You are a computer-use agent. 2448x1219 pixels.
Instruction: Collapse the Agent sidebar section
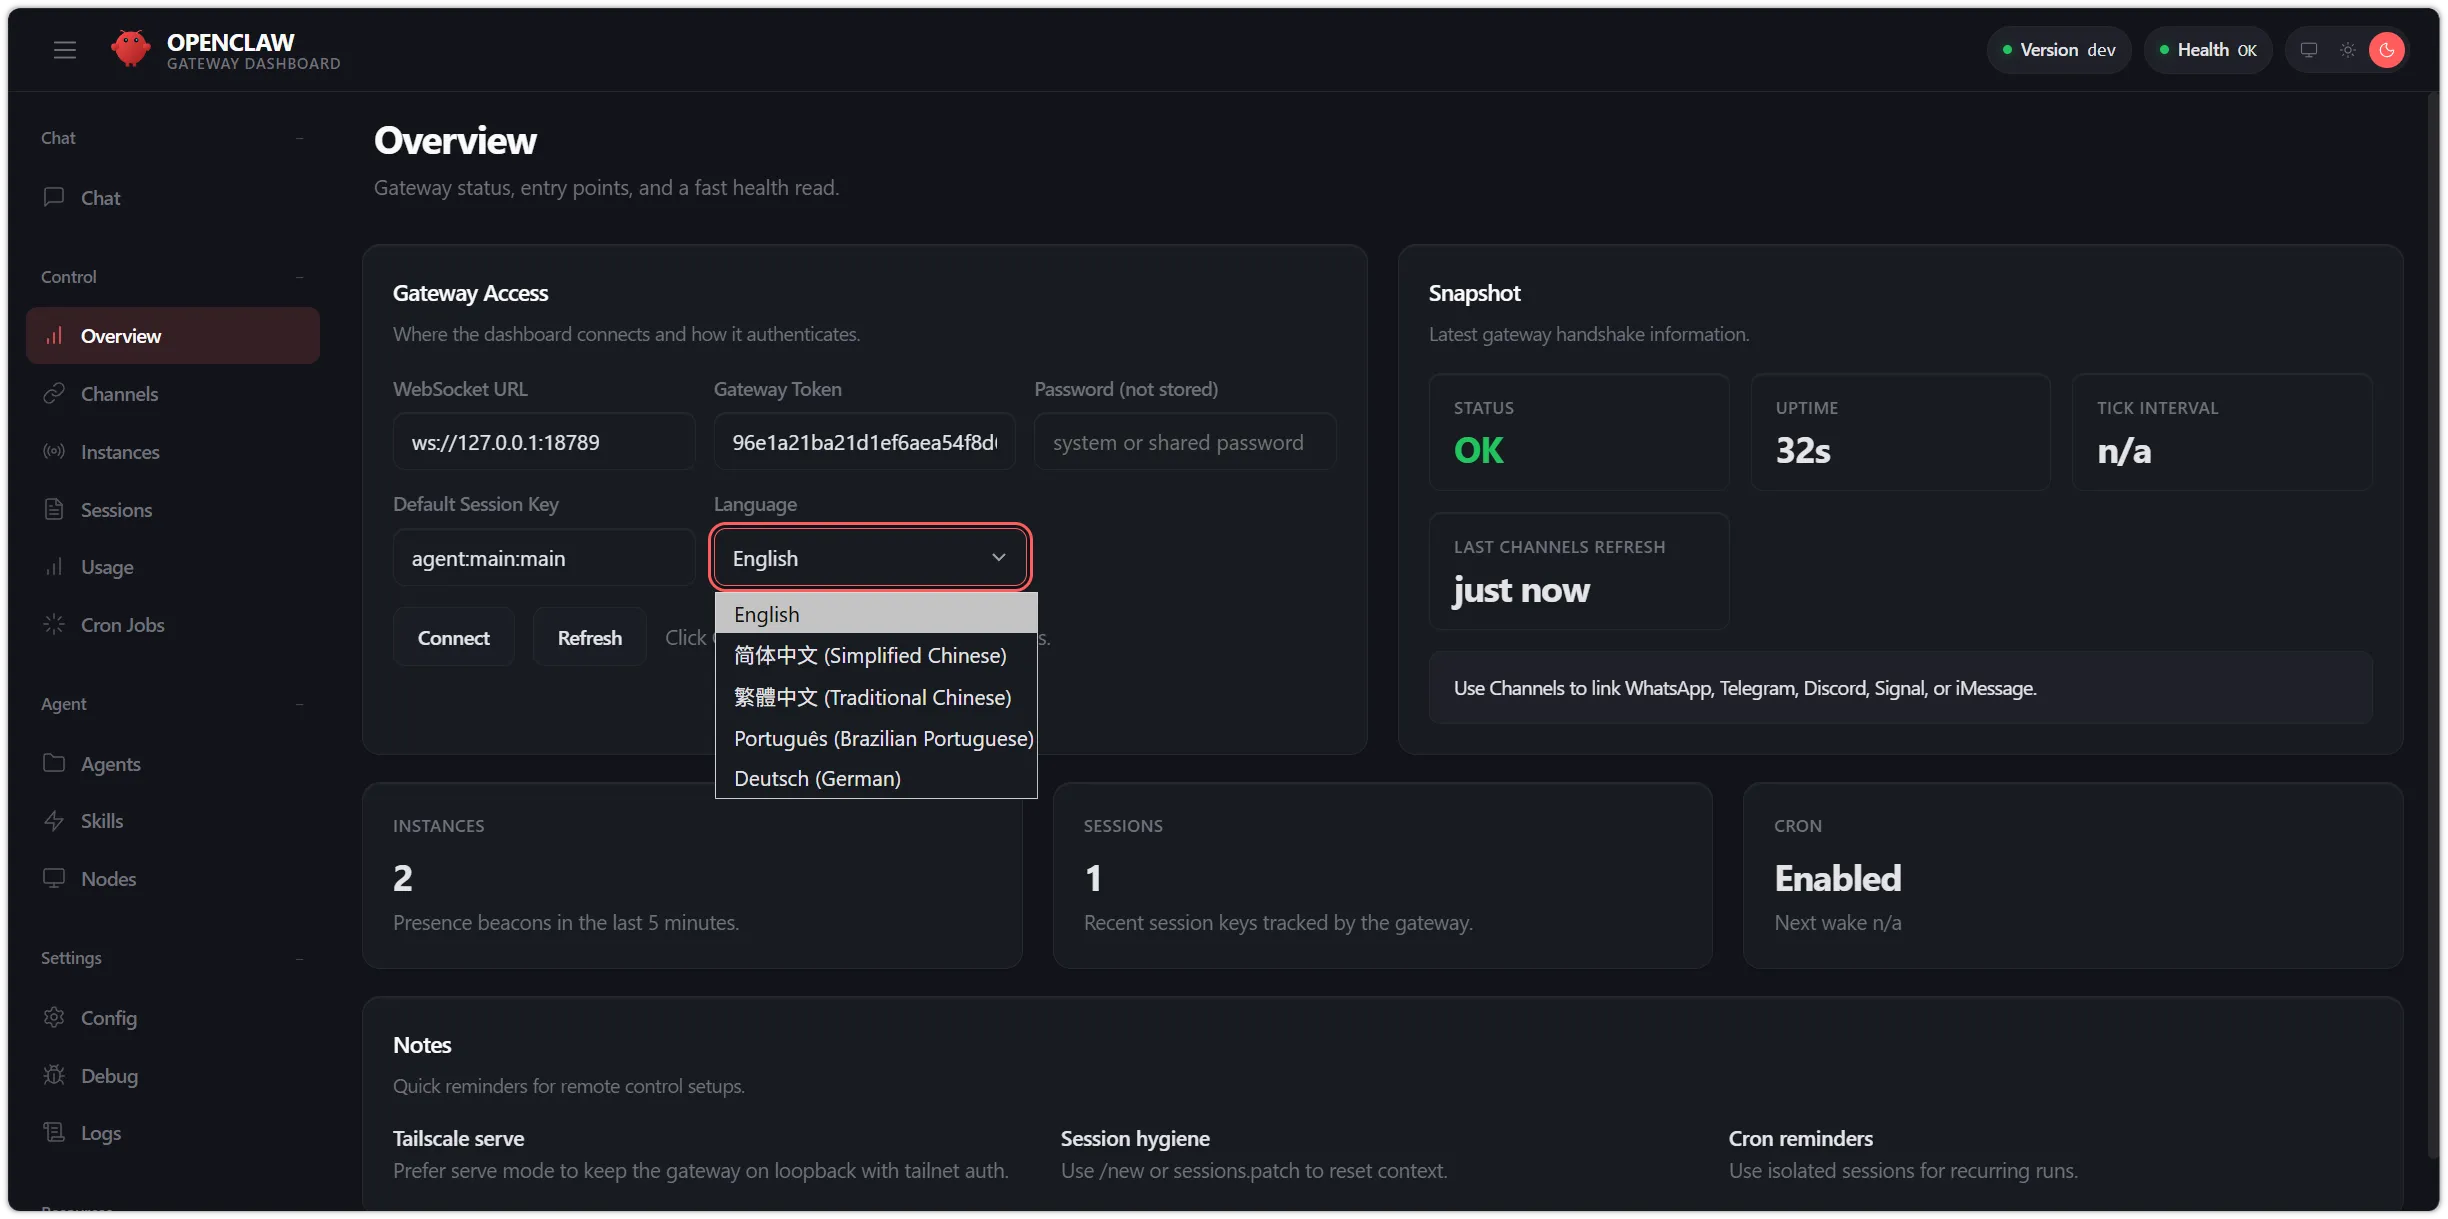click(299, 704)
